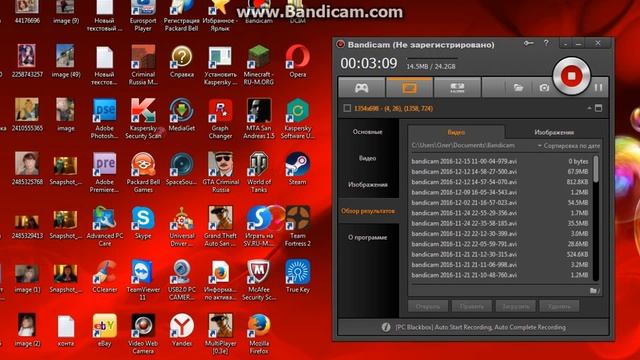Open the О программе section

tap(367, 237)
